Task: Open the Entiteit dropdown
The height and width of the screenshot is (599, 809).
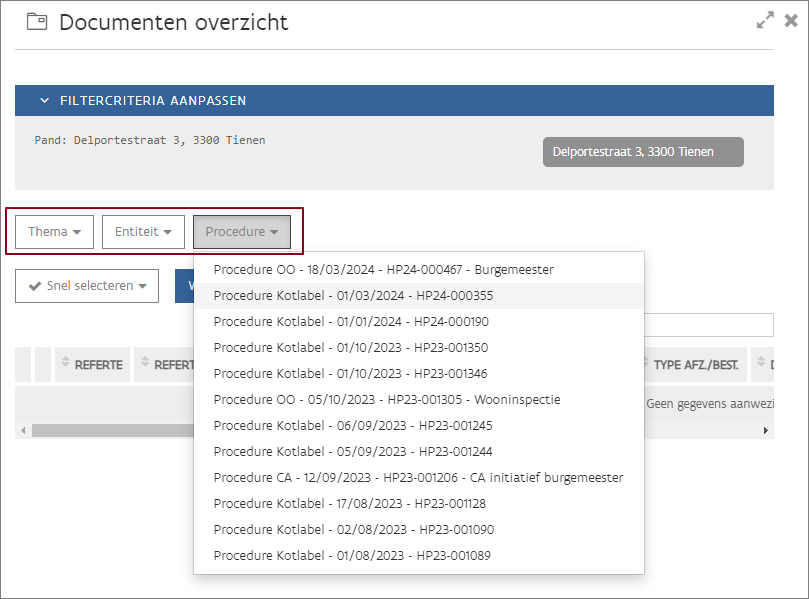Action: click(x=143, y=232)
